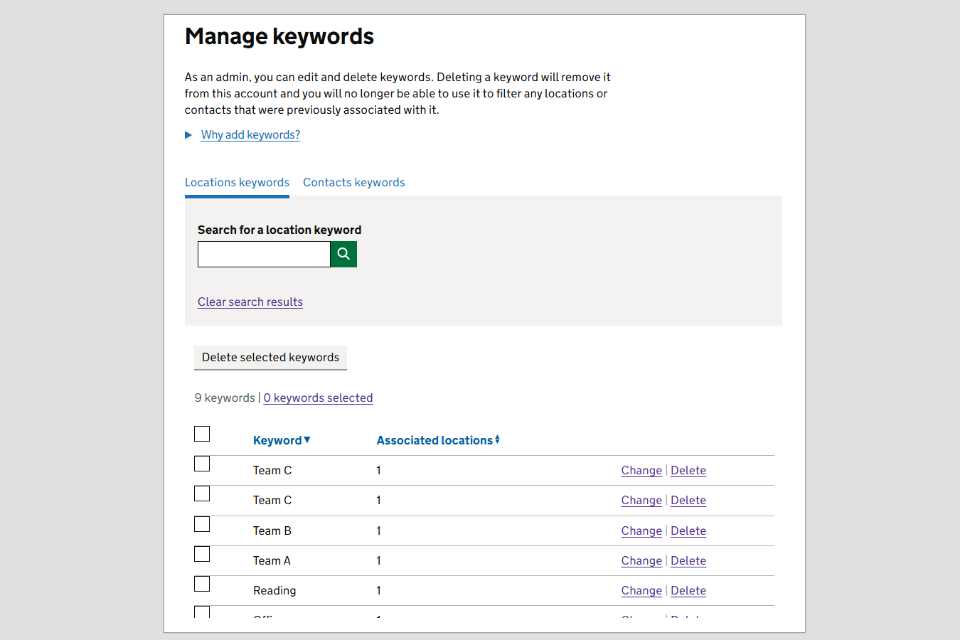Click Clear search results link
Screen dimensions: 960x640
250,302
